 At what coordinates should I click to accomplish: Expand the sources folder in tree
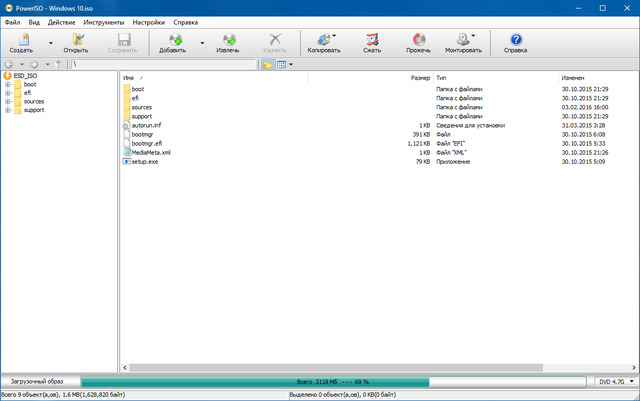[7, 102]
